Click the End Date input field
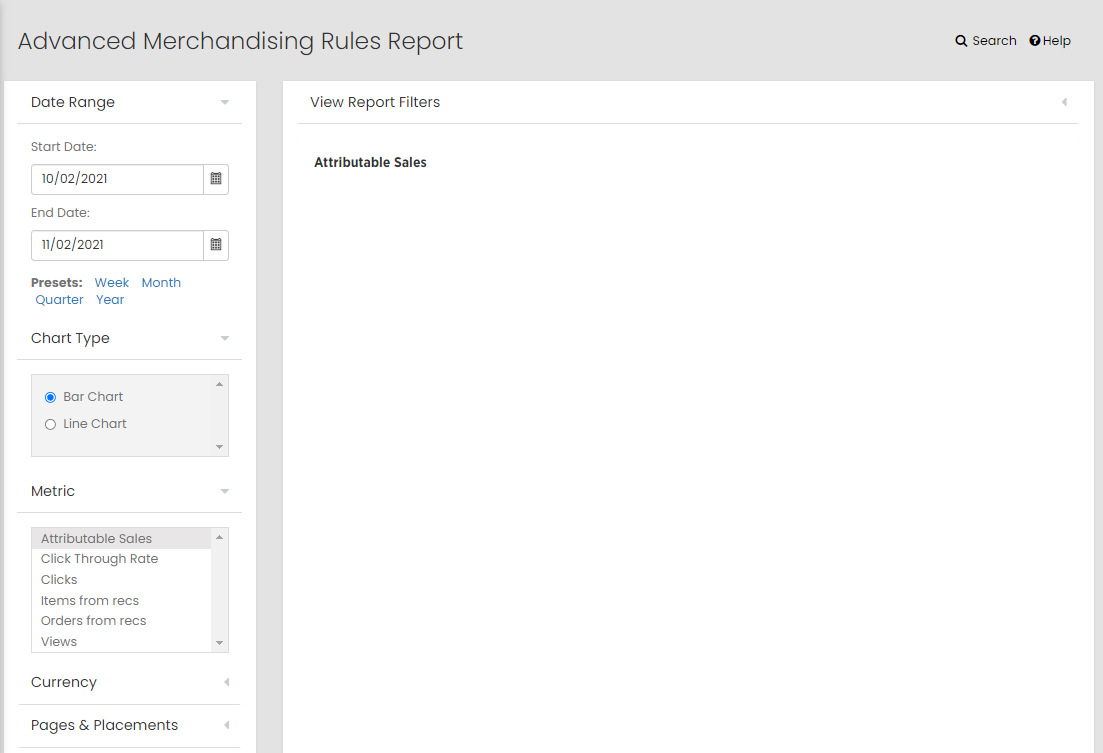This screenshot has width=1103, height=753. pos(117,245)
